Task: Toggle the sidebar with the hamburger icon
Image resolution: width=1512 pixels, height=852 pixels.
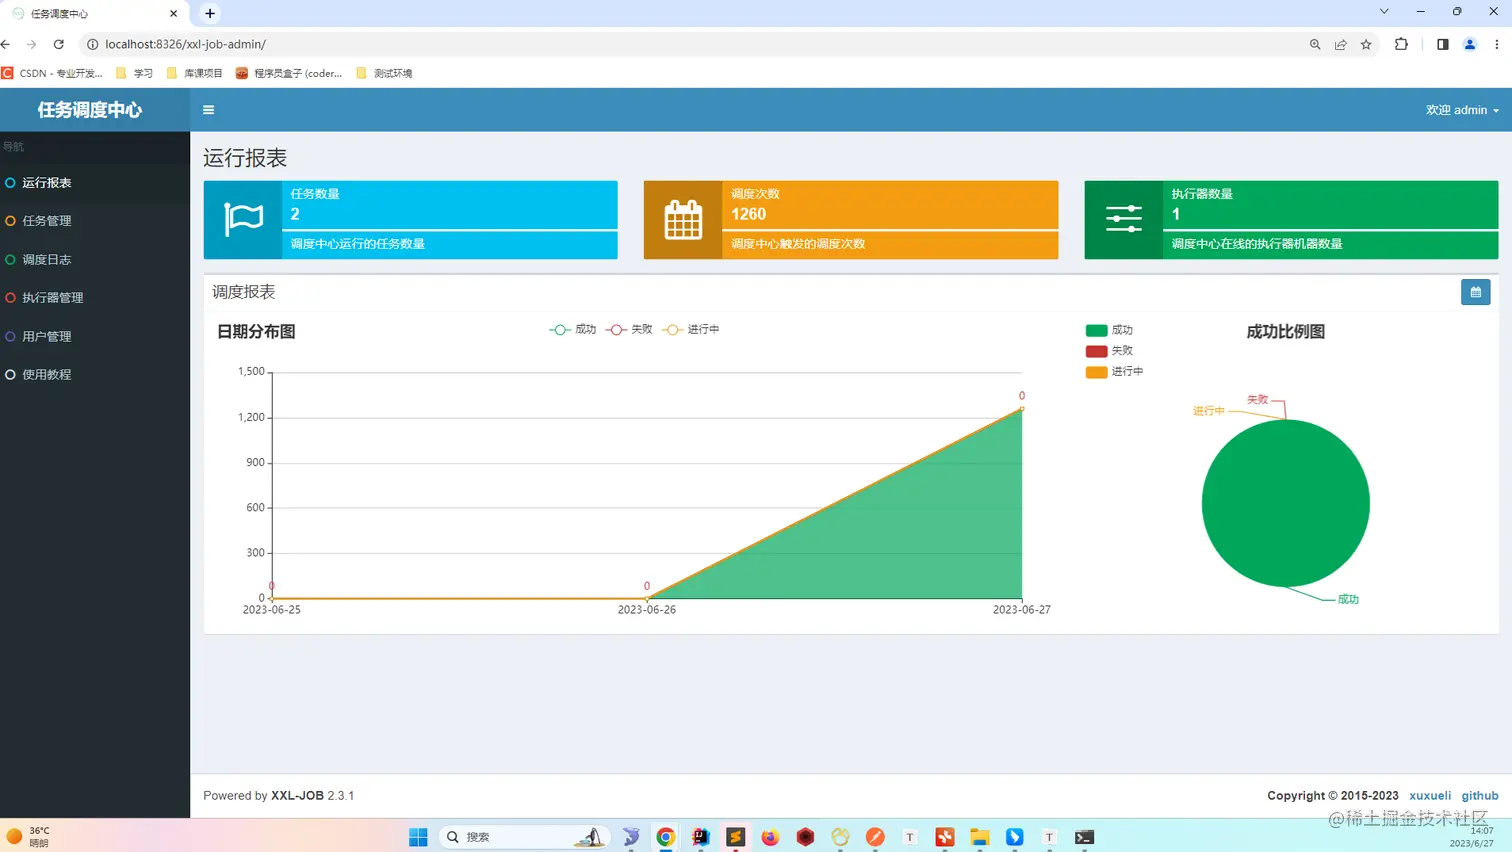Action: pyautogui.click(x=208, y=110)
